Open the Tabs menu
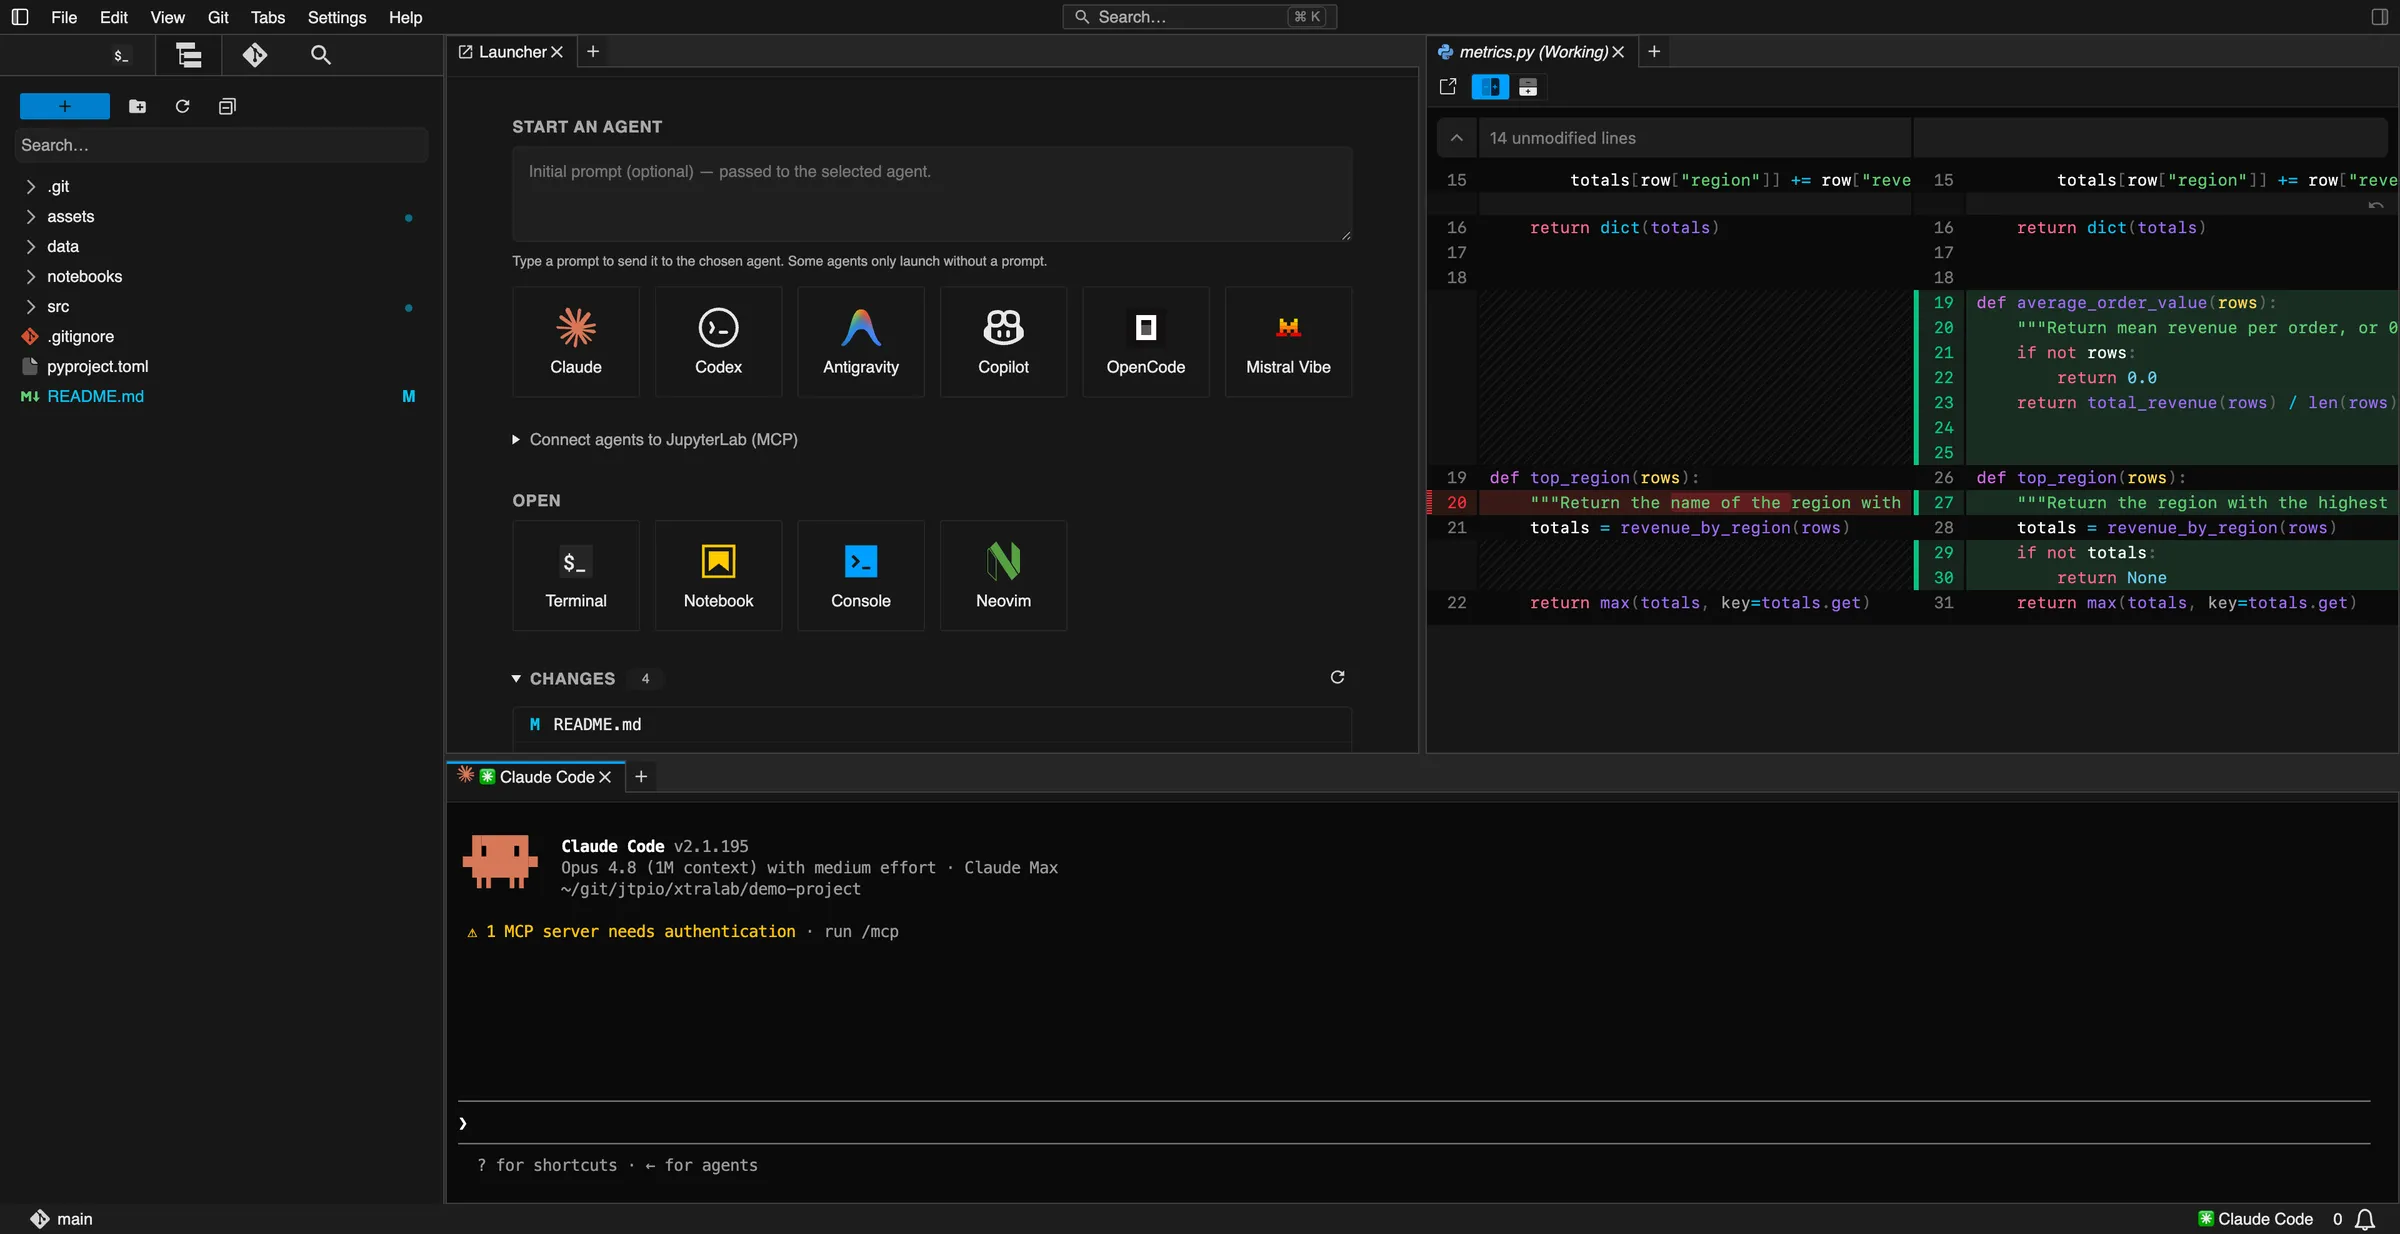 pyautogui.click(x=268, y=17)
